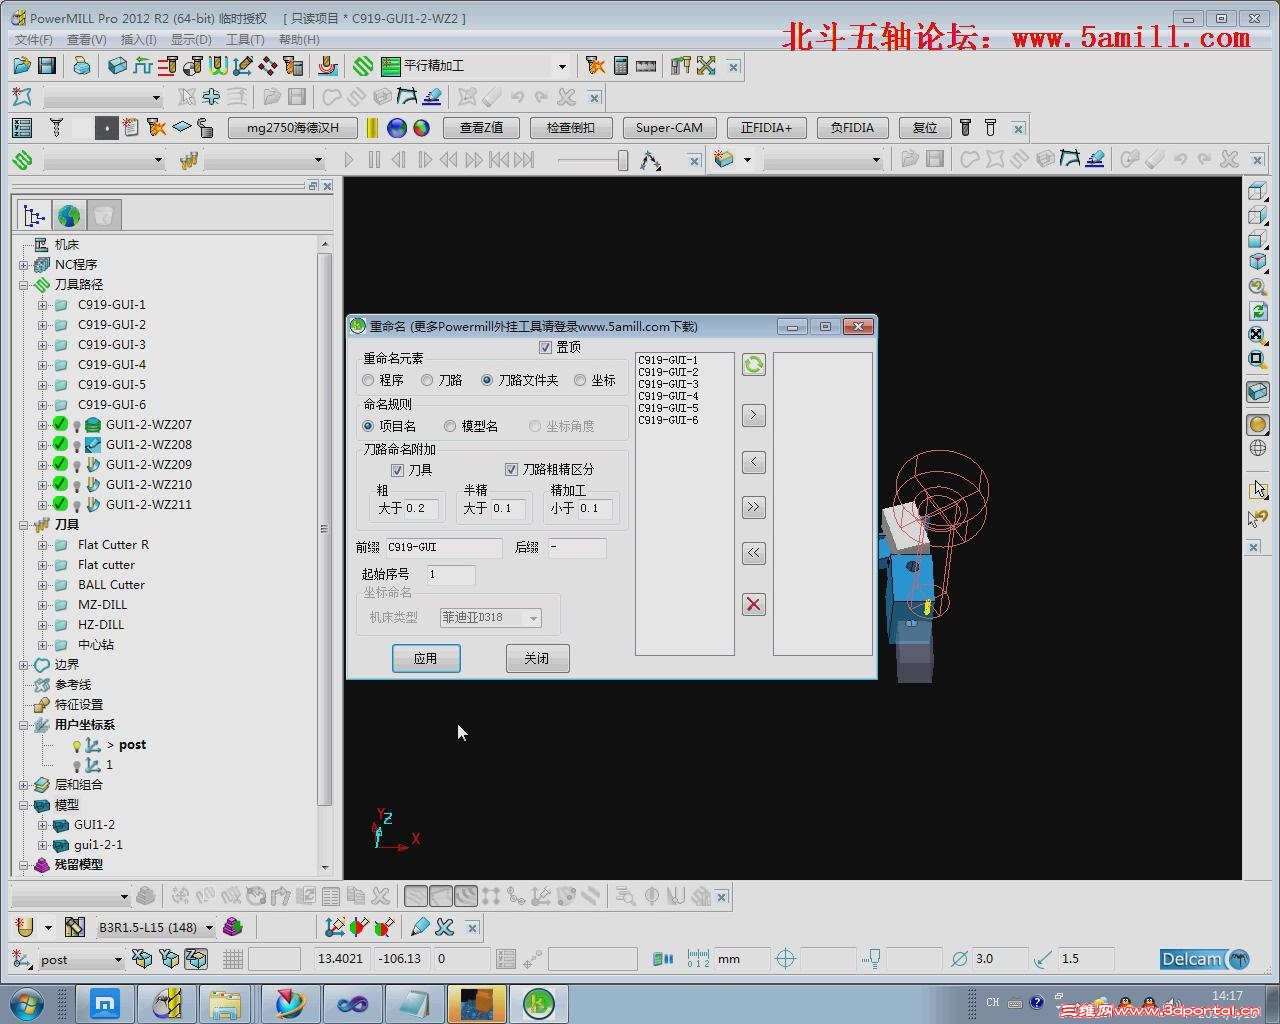Click the move-all-right double arrow button
This screenshot has height=1024, width=1280.
(x=754, y=507)
